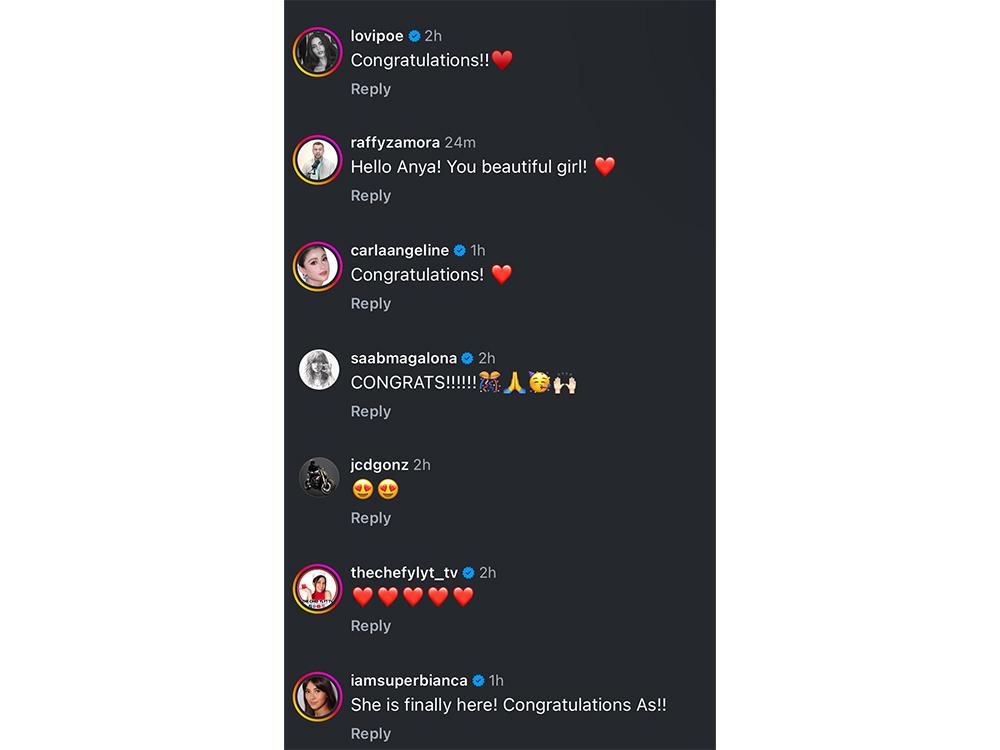Open saabmagalona's profile picture
Image resolution: width=1000 pixels, height=750 pixels.
click(x=319, y=369)
